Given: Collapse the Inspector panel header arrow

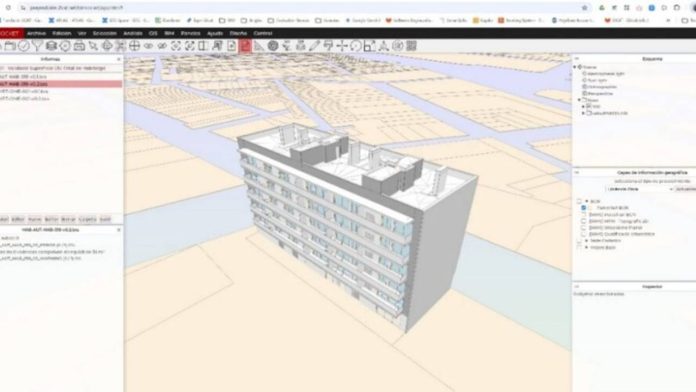Looking at the screenshot, I should pyautogui.click(x=577, y=287).
